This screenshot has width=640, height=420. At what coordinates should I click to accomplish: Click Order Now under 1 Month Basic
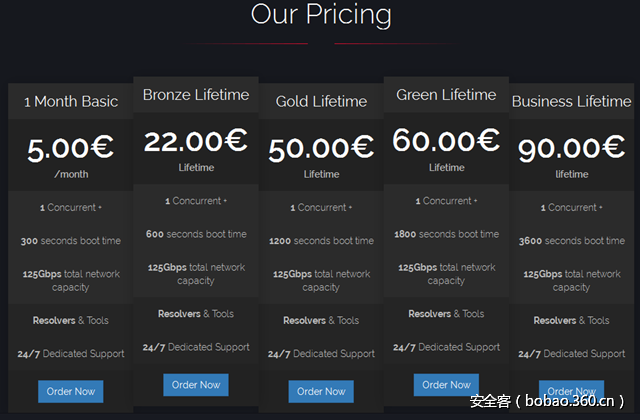point(70,391)
